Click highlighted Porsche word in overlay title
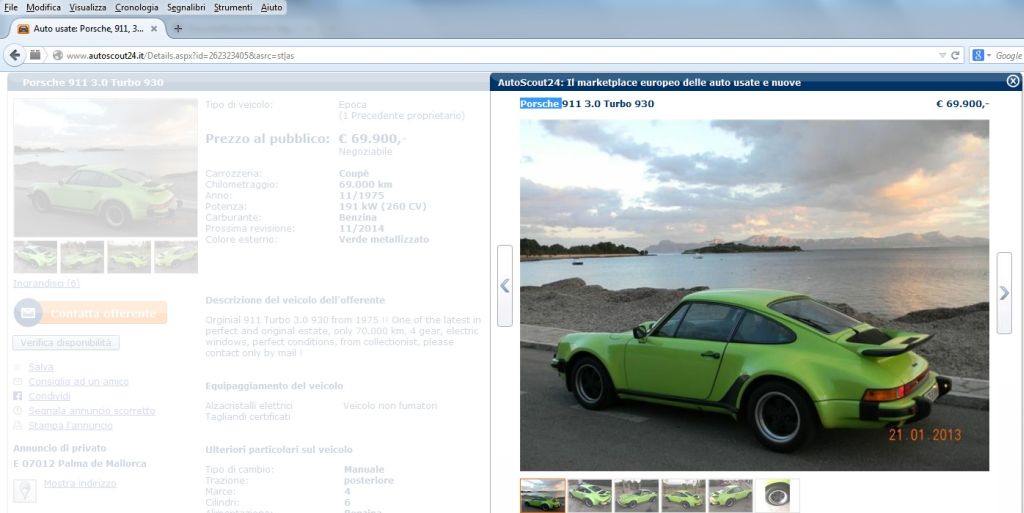 click(x=540, y=103)
